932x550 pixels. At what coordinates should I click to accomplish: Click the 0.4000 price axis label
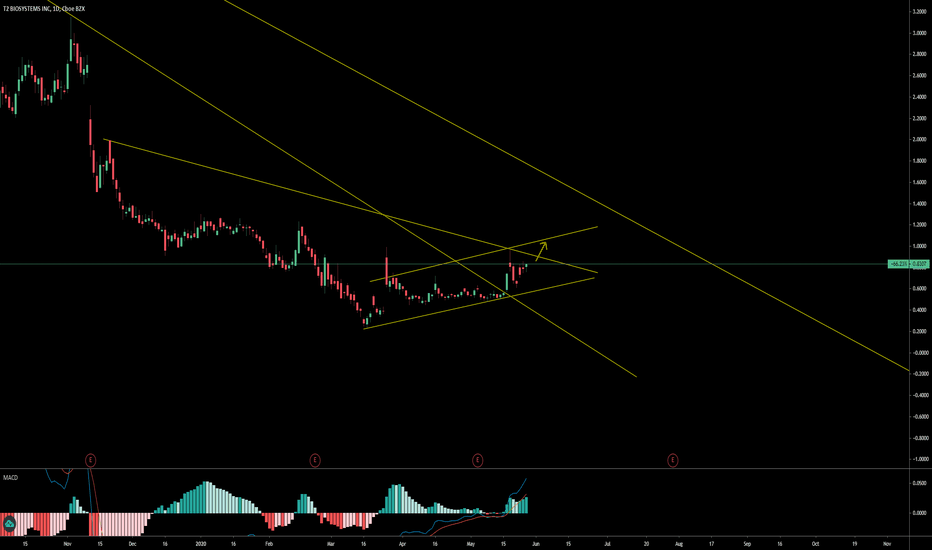click(x=919, y=310)
